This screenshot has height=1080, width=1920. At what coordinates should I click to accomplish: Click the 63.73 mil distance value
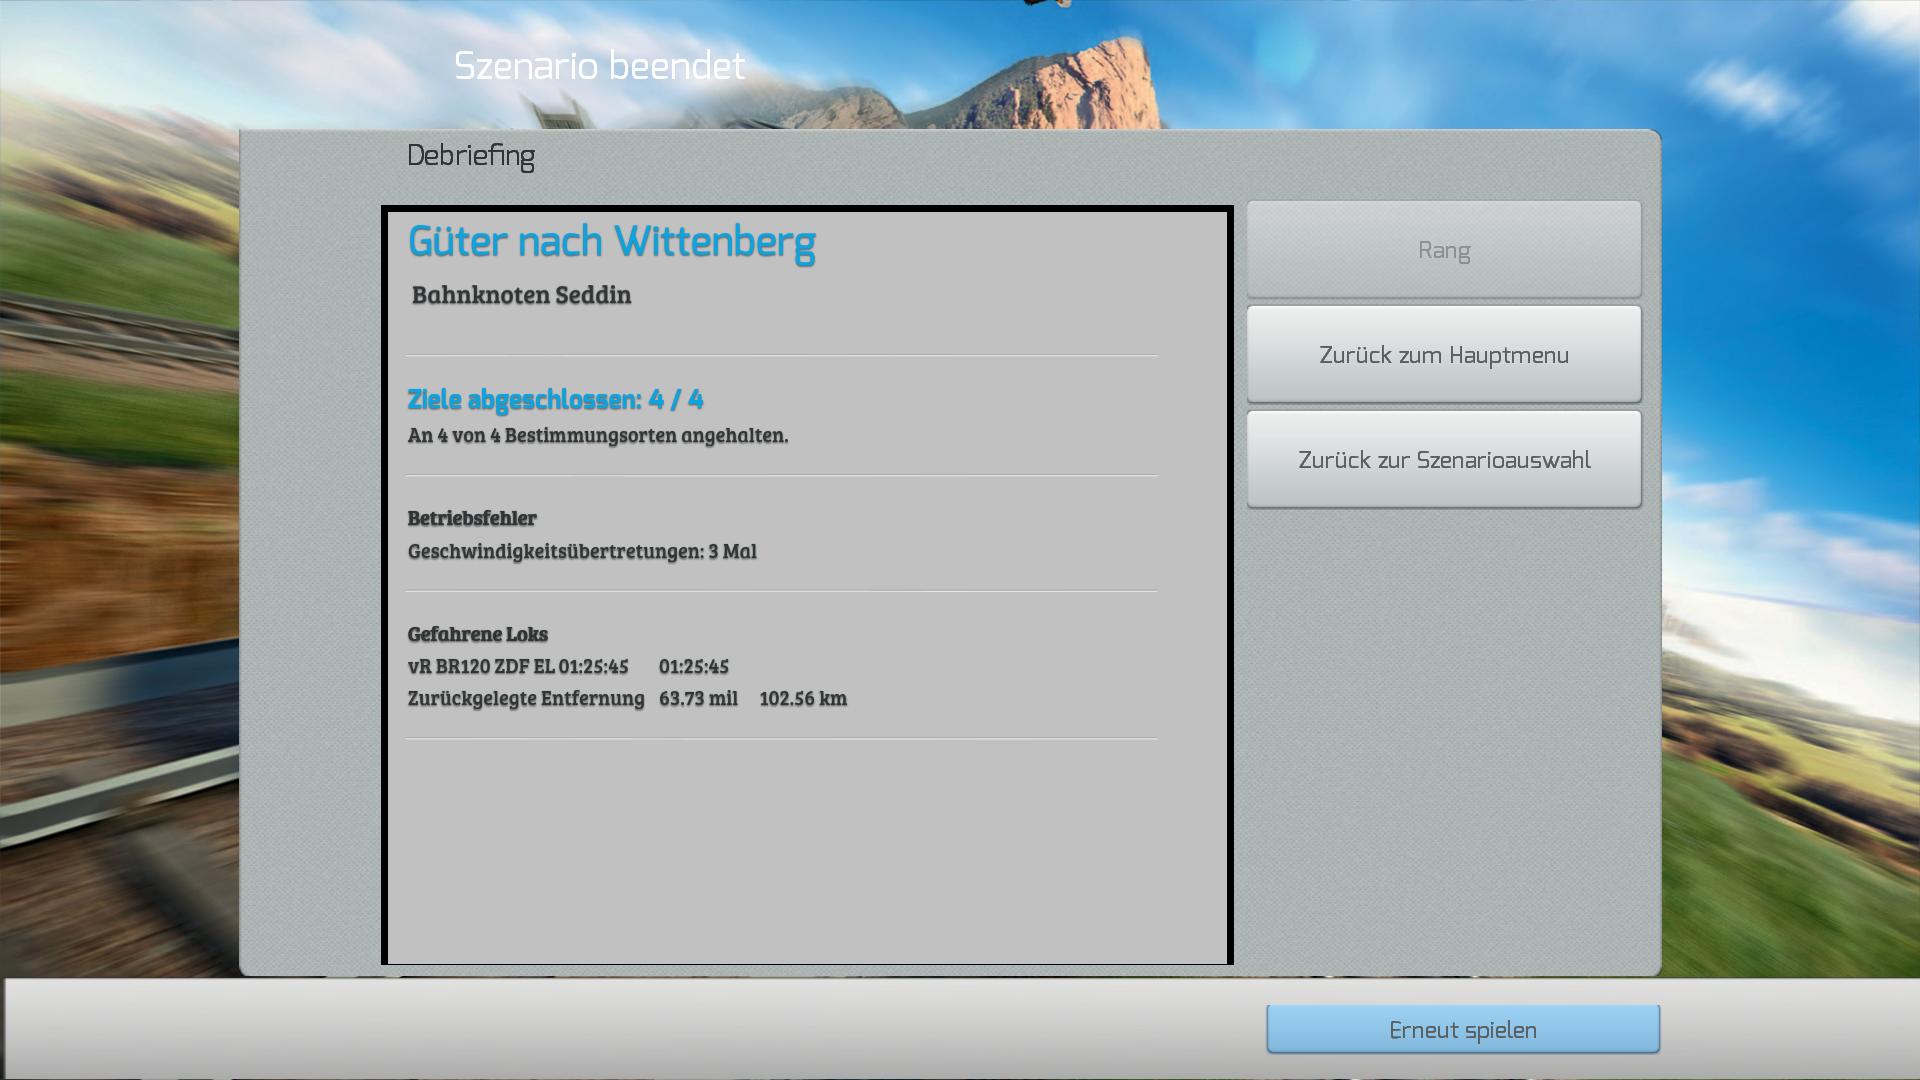click(698, 698)
